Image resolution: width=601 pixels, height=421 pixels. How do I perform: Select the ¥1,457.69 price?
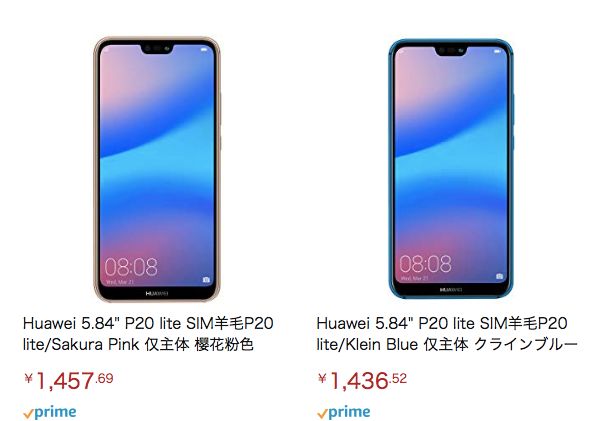[x=69, y=381]
